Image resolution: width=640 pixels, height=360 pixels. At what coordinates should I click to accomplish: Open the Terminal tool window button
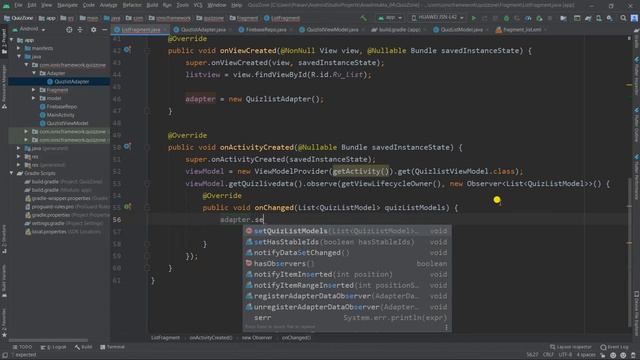[x=112, y=347]
